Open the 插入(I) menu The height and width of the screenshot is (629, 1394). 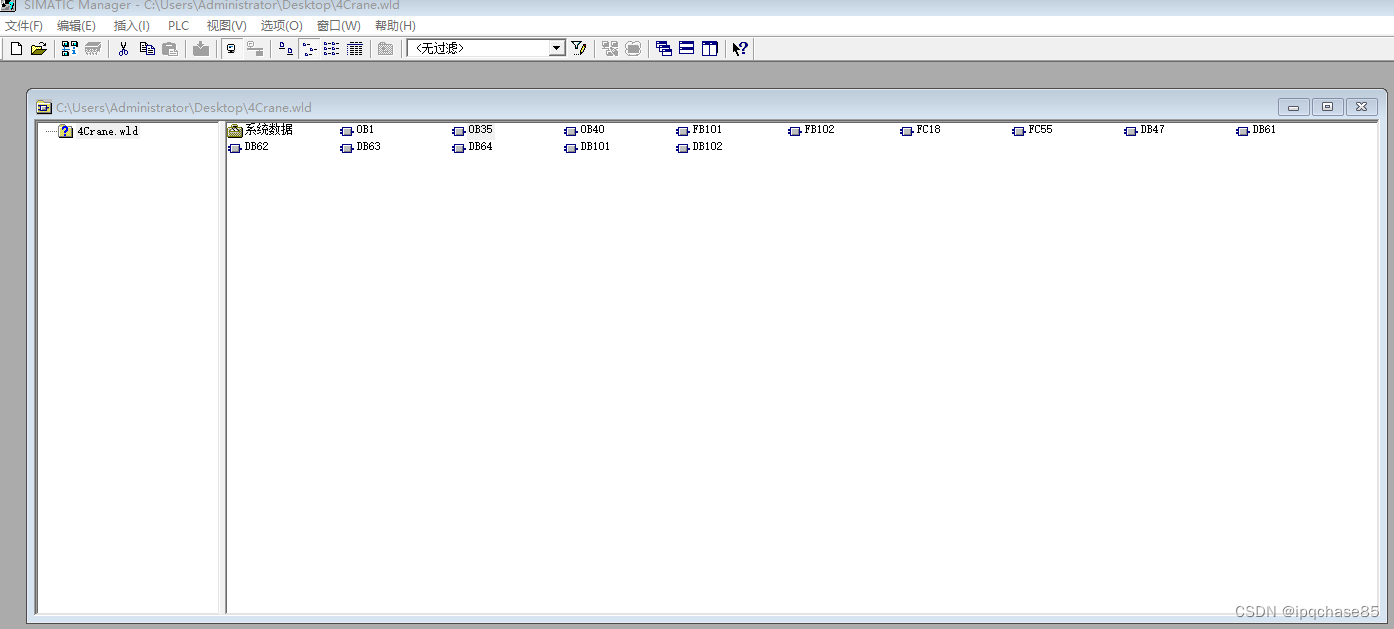click(132, 26)
